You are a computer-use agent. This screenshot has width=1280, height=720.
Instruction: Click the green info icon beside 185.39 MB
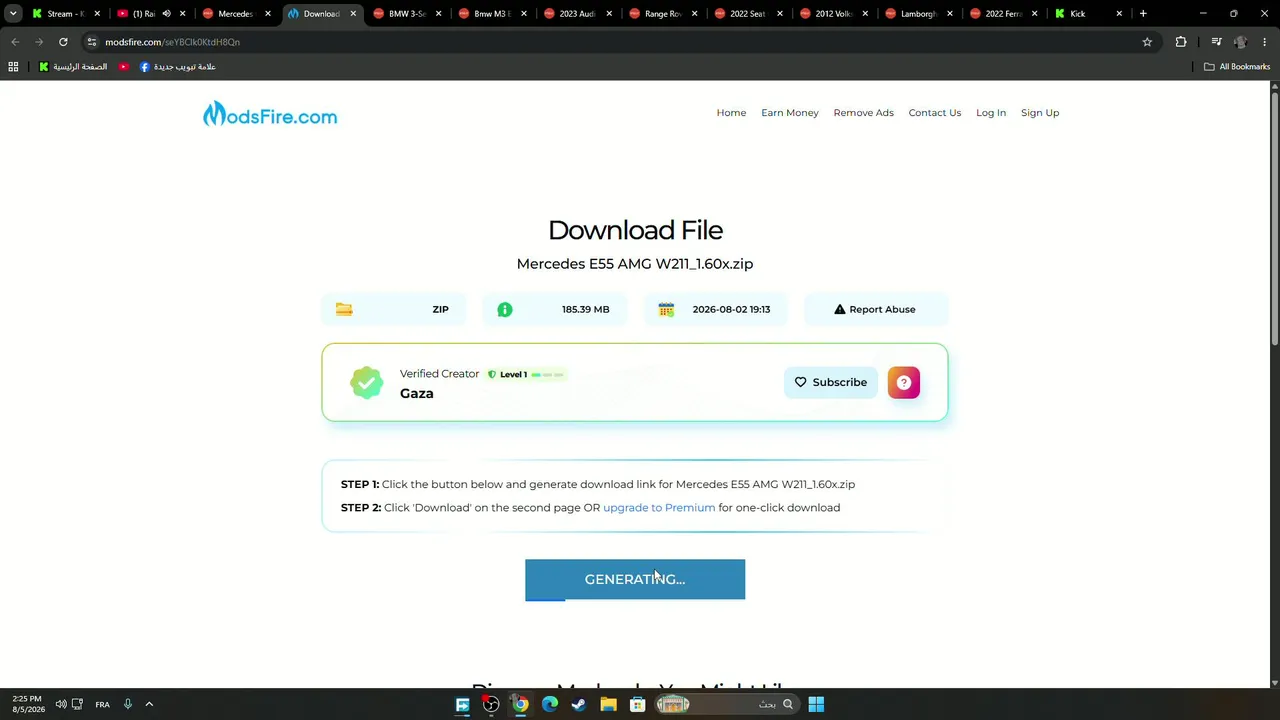point(505,309)
